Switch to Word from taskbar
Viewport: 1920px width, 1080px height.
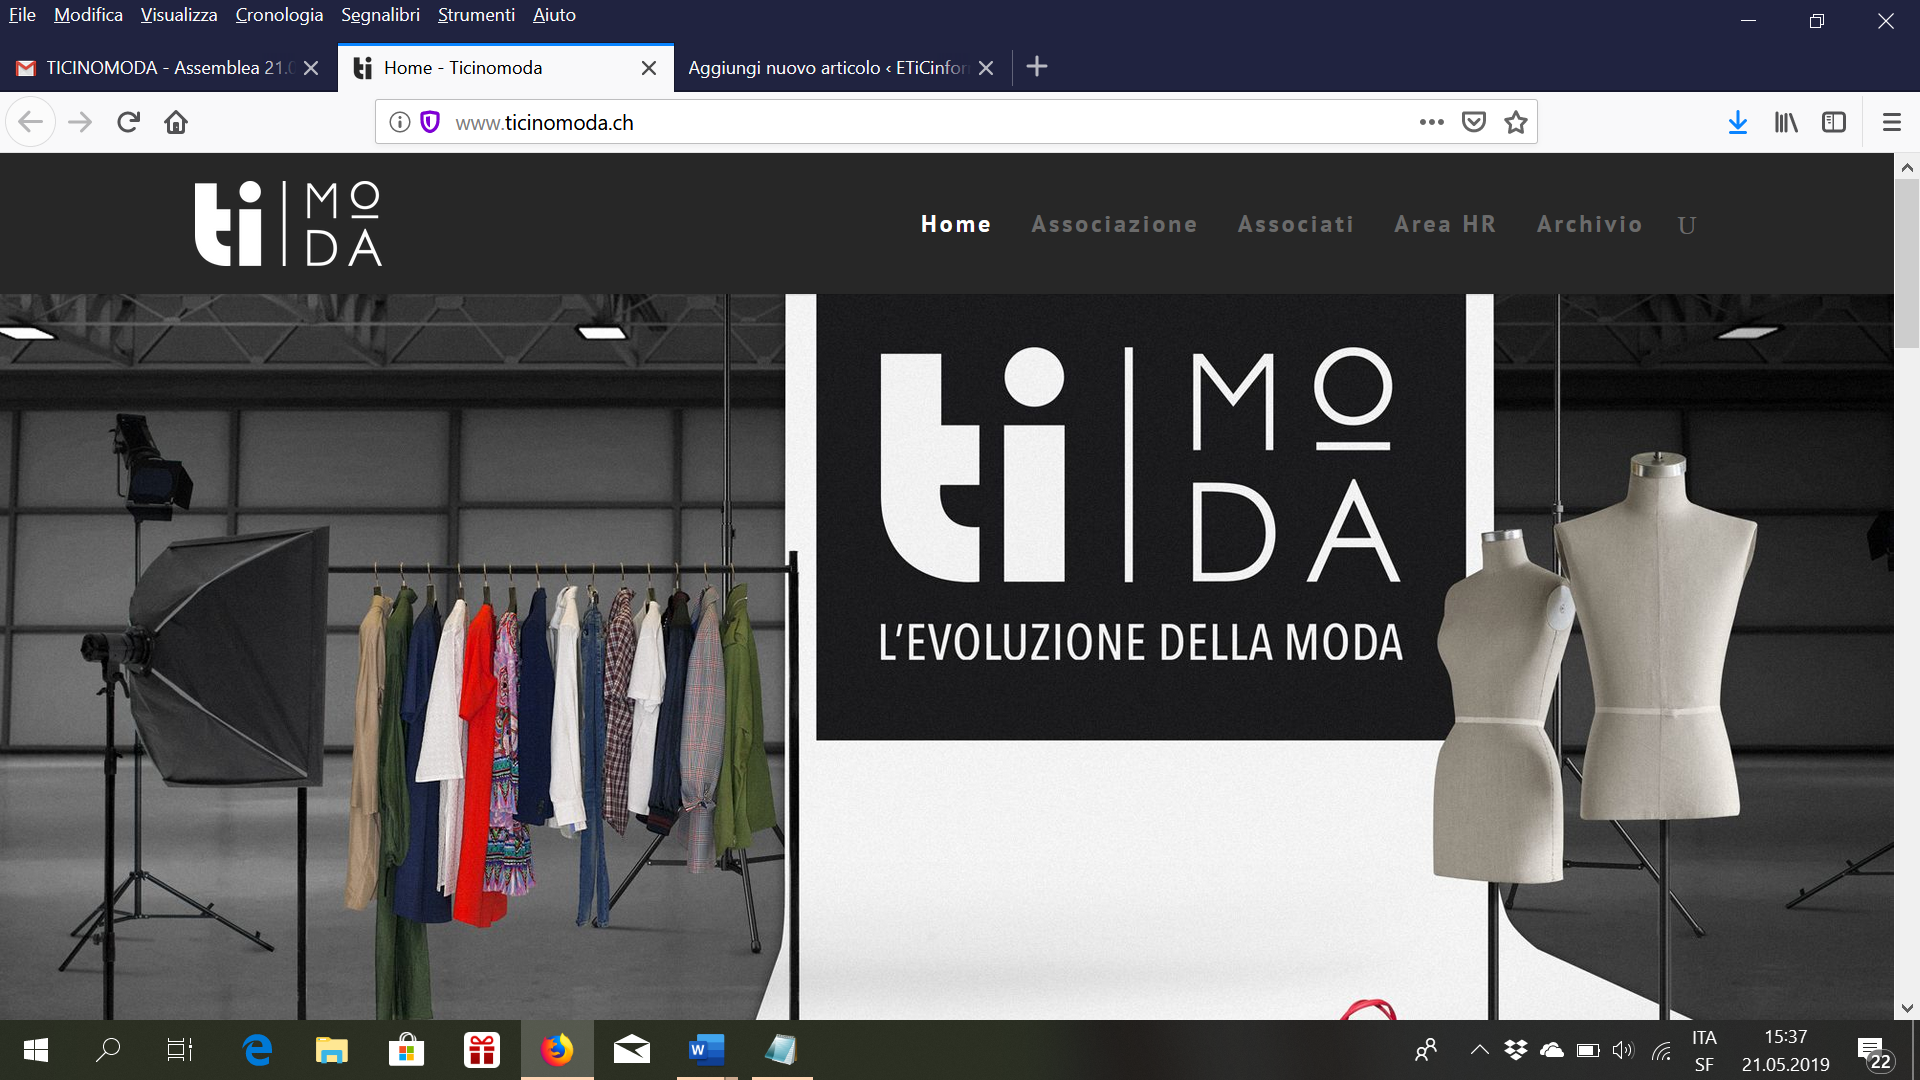(x=707, y=1050)
